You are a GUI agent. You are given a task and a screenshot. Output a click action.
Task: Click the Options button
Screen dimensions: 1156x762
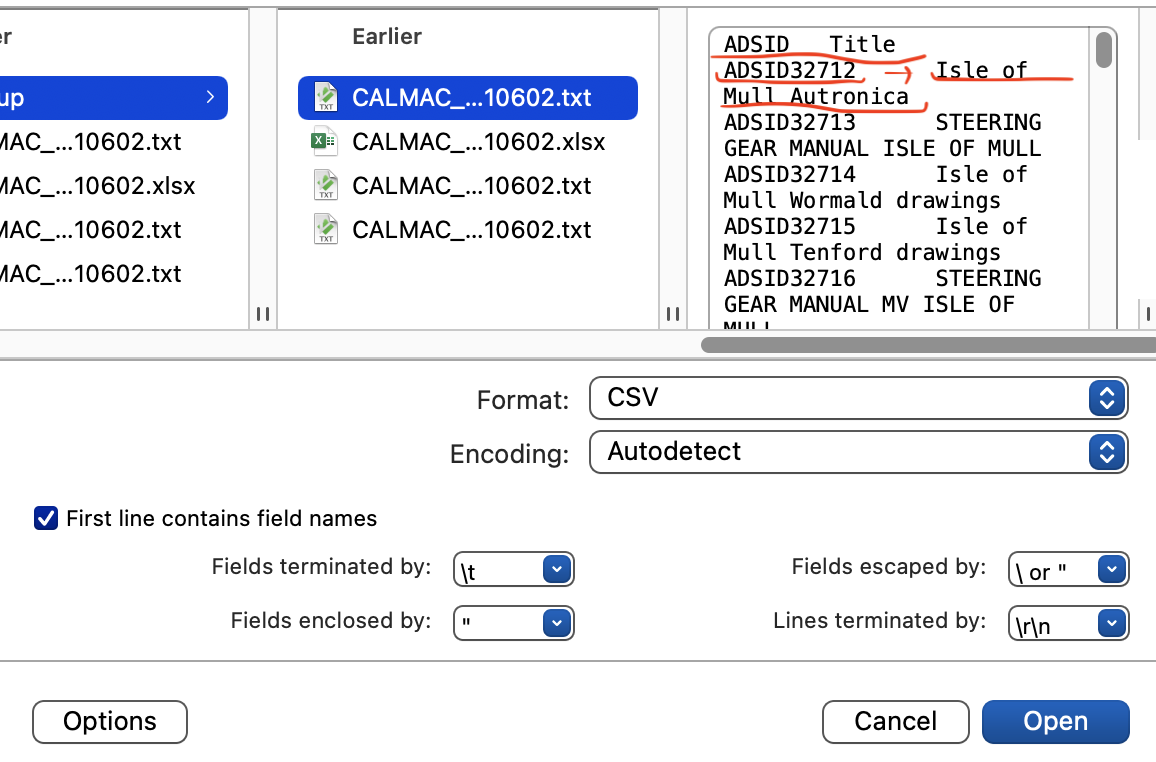109,721
